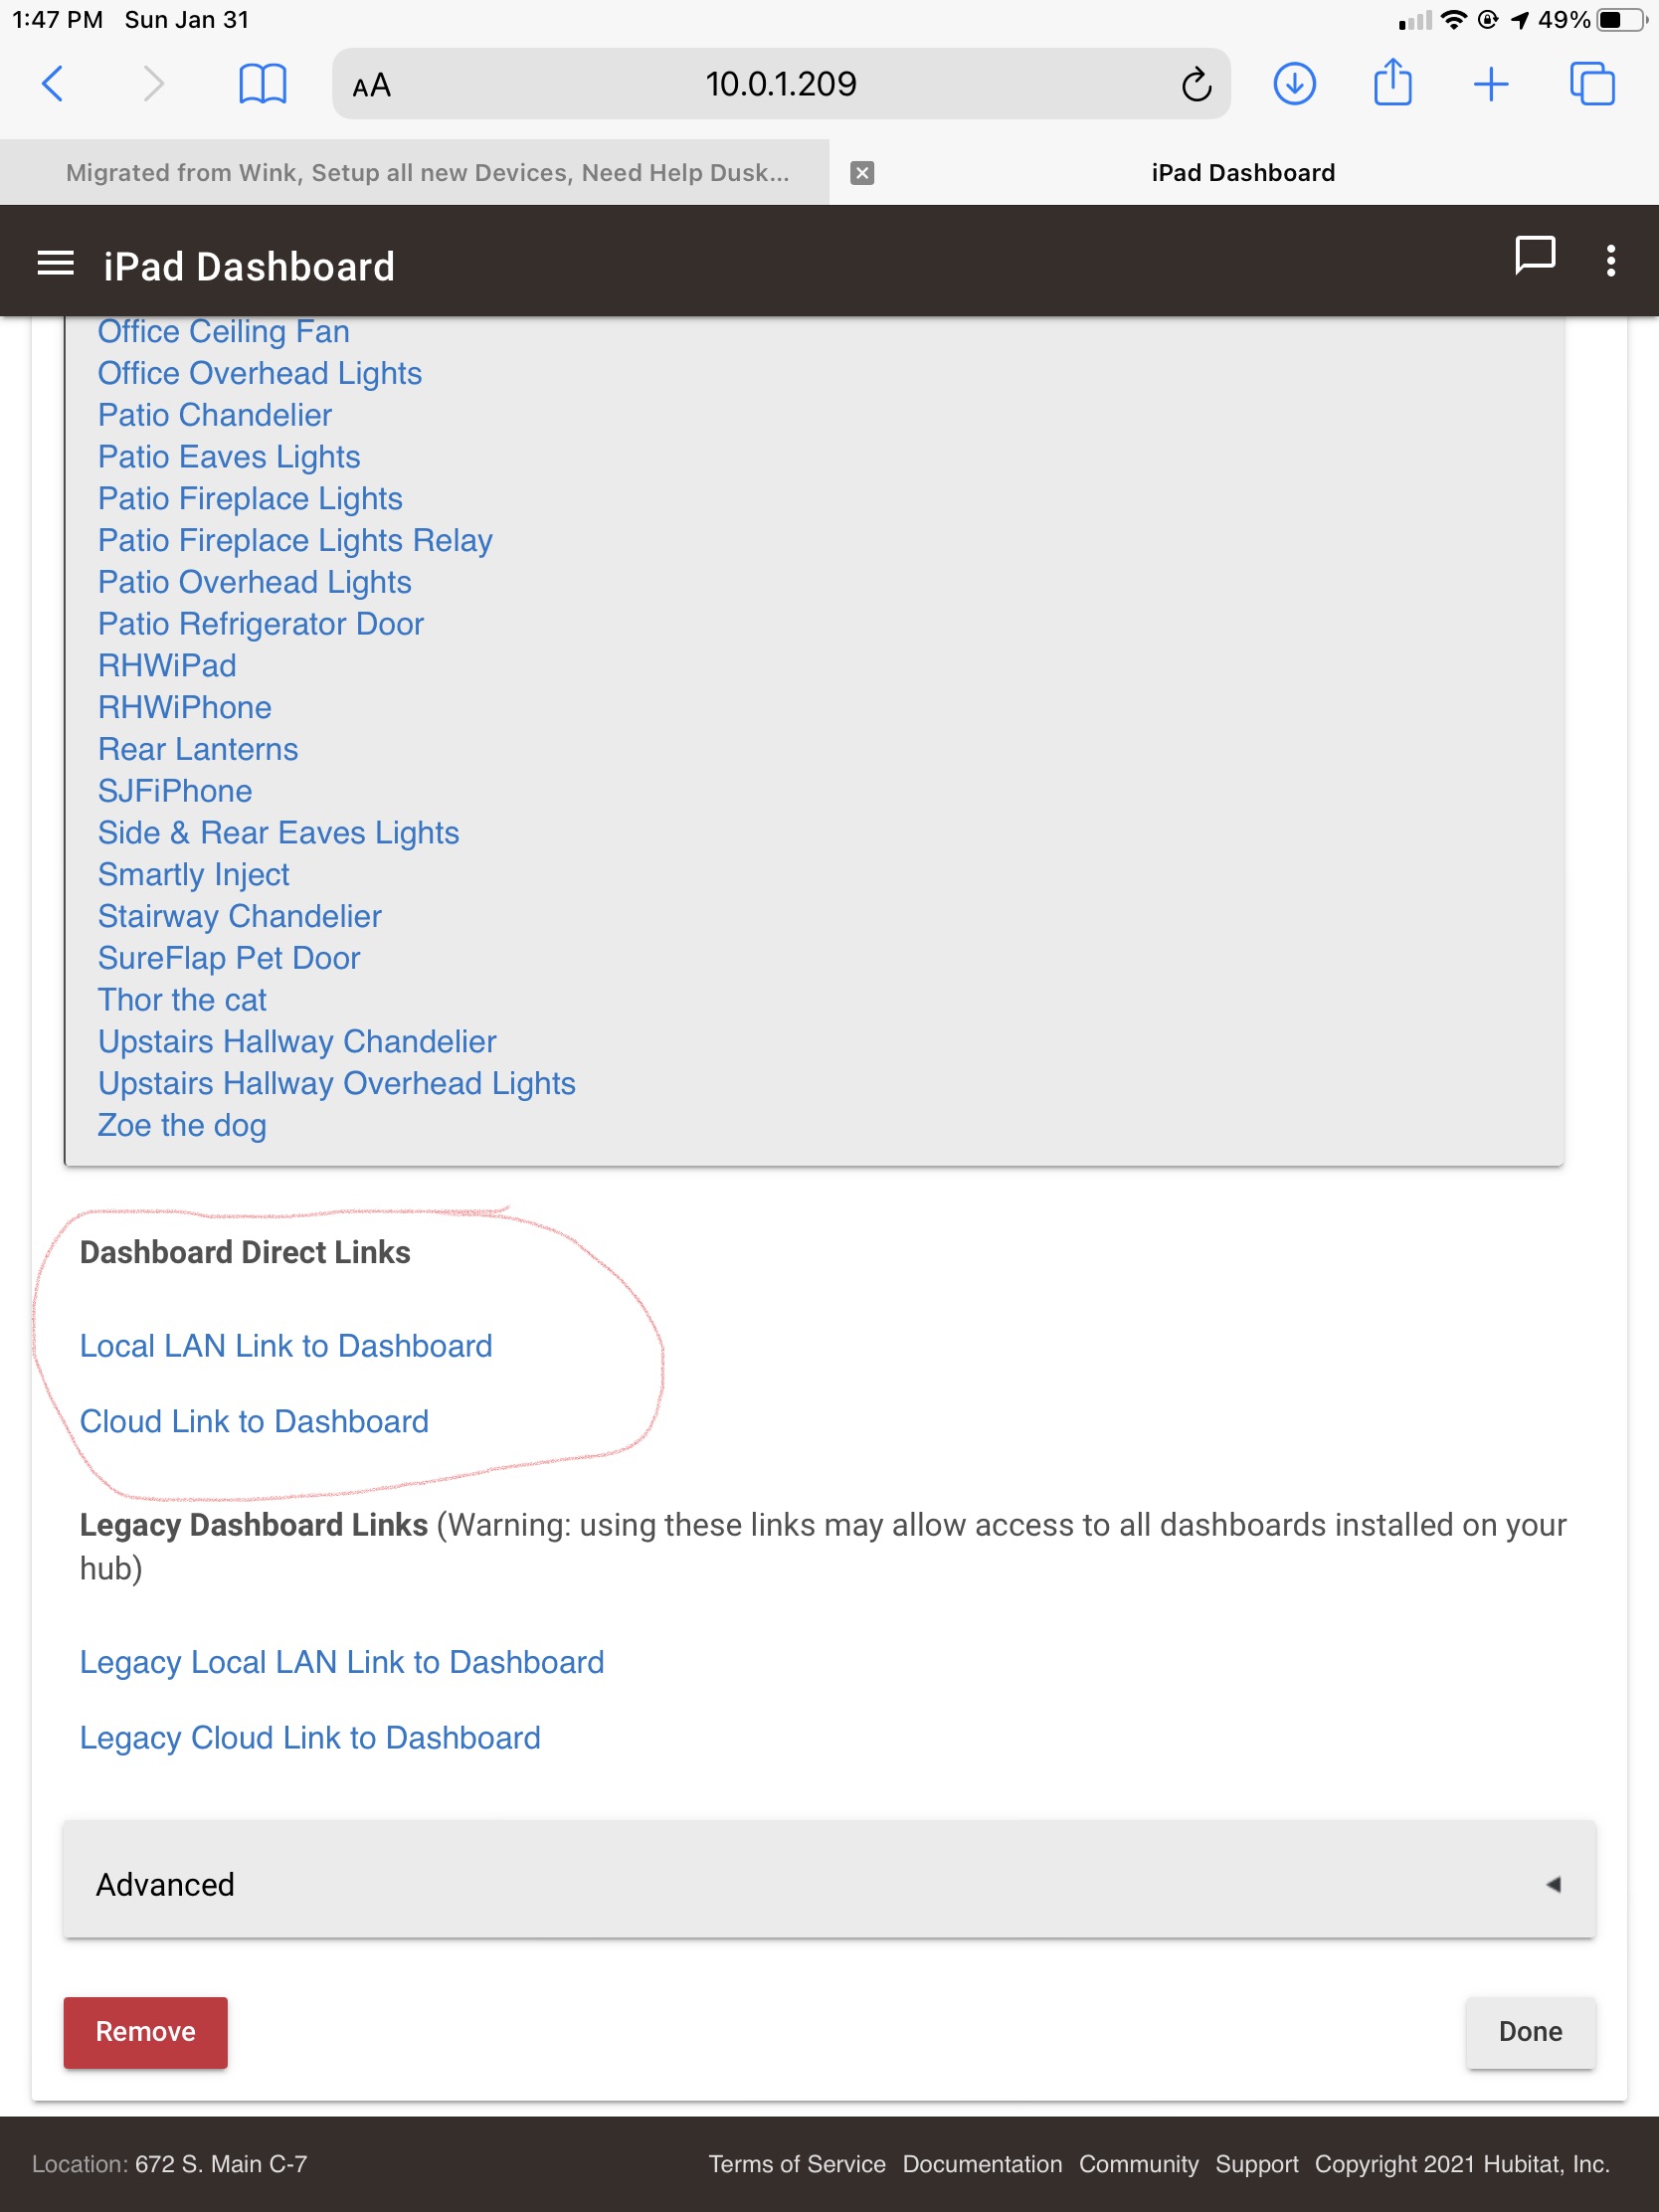Open the three-dot overflow menu
The width and height of the screenshot is (1659, 2212).
1610,261
